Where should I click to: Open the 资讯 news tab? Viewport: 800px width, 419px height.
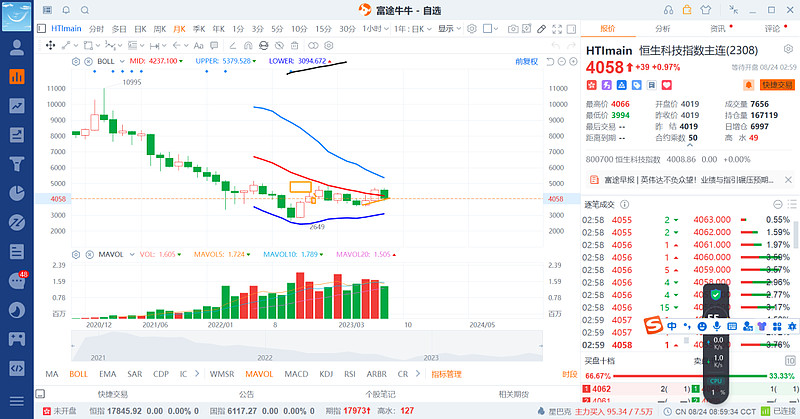pos(718,29)
